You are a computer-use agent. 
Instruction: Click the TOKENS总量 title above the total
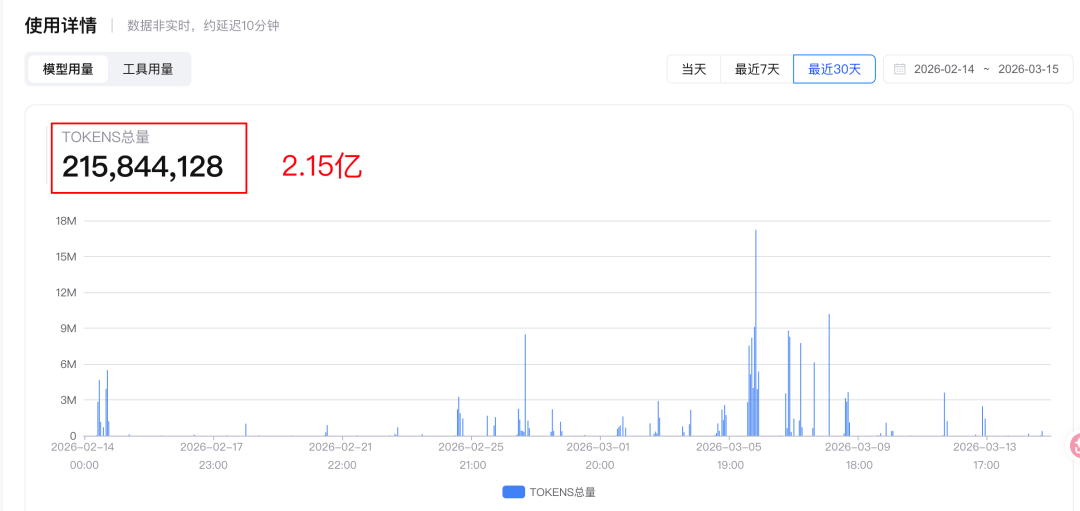(x=105, y=137)
